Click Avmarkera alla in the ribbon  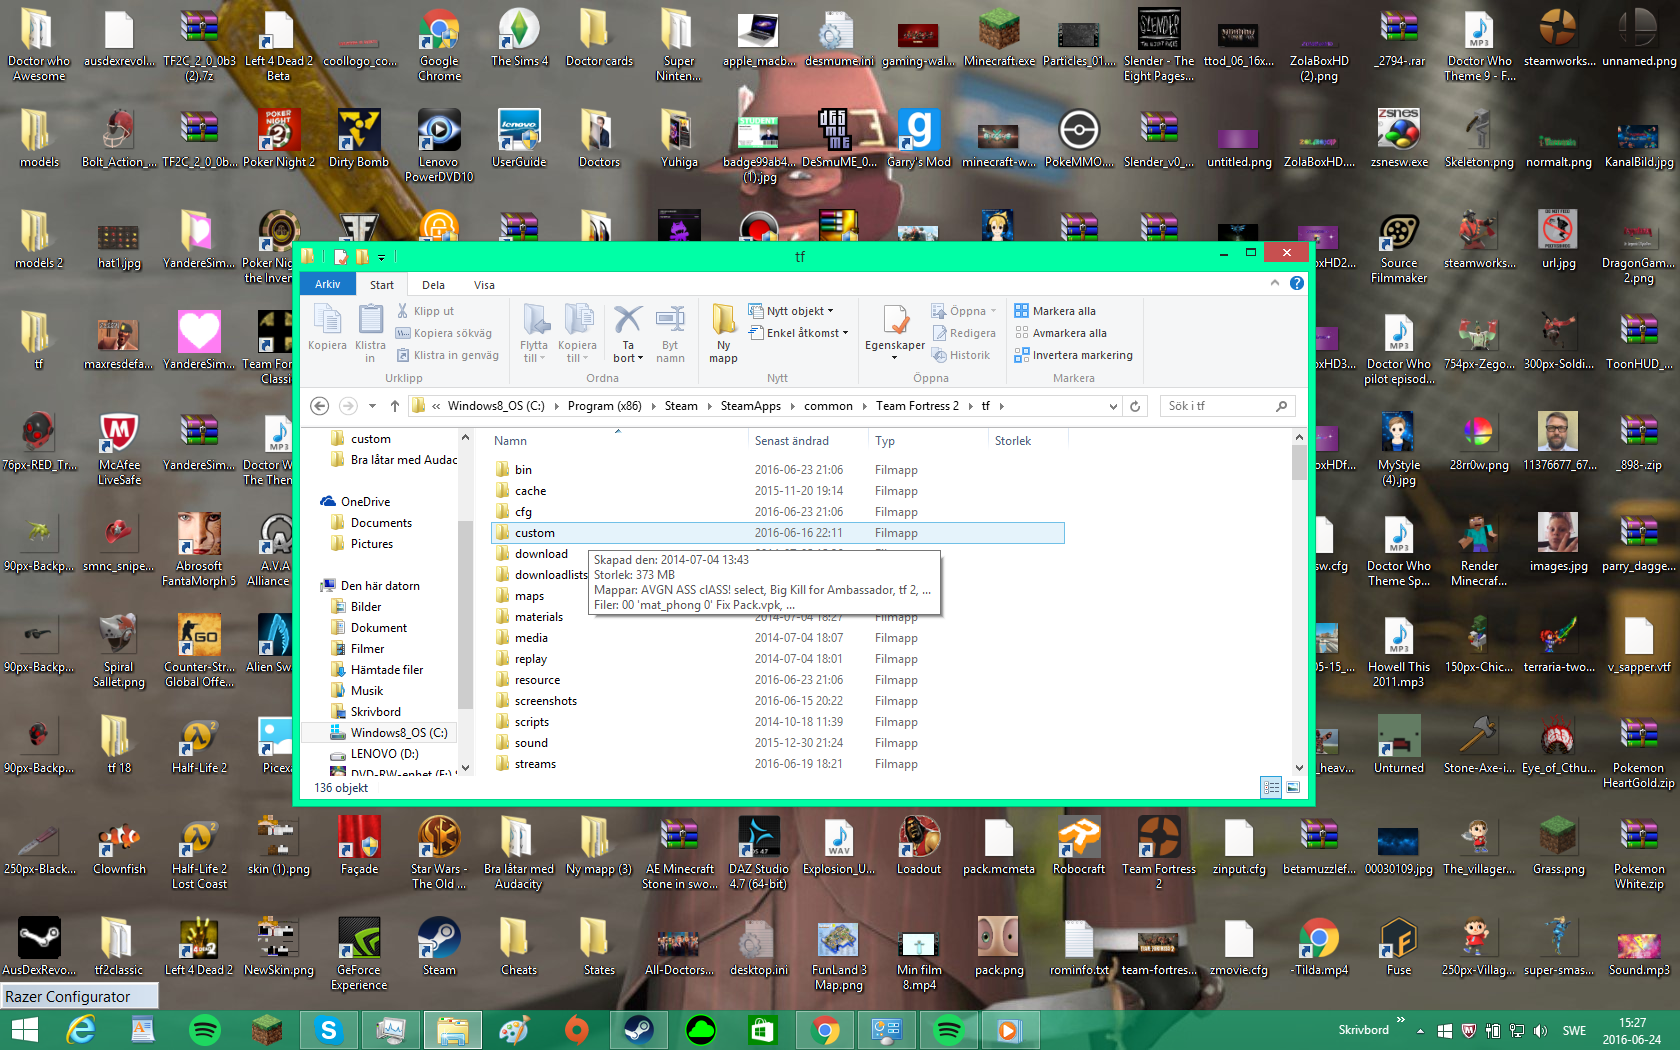tap(1060, 333)
